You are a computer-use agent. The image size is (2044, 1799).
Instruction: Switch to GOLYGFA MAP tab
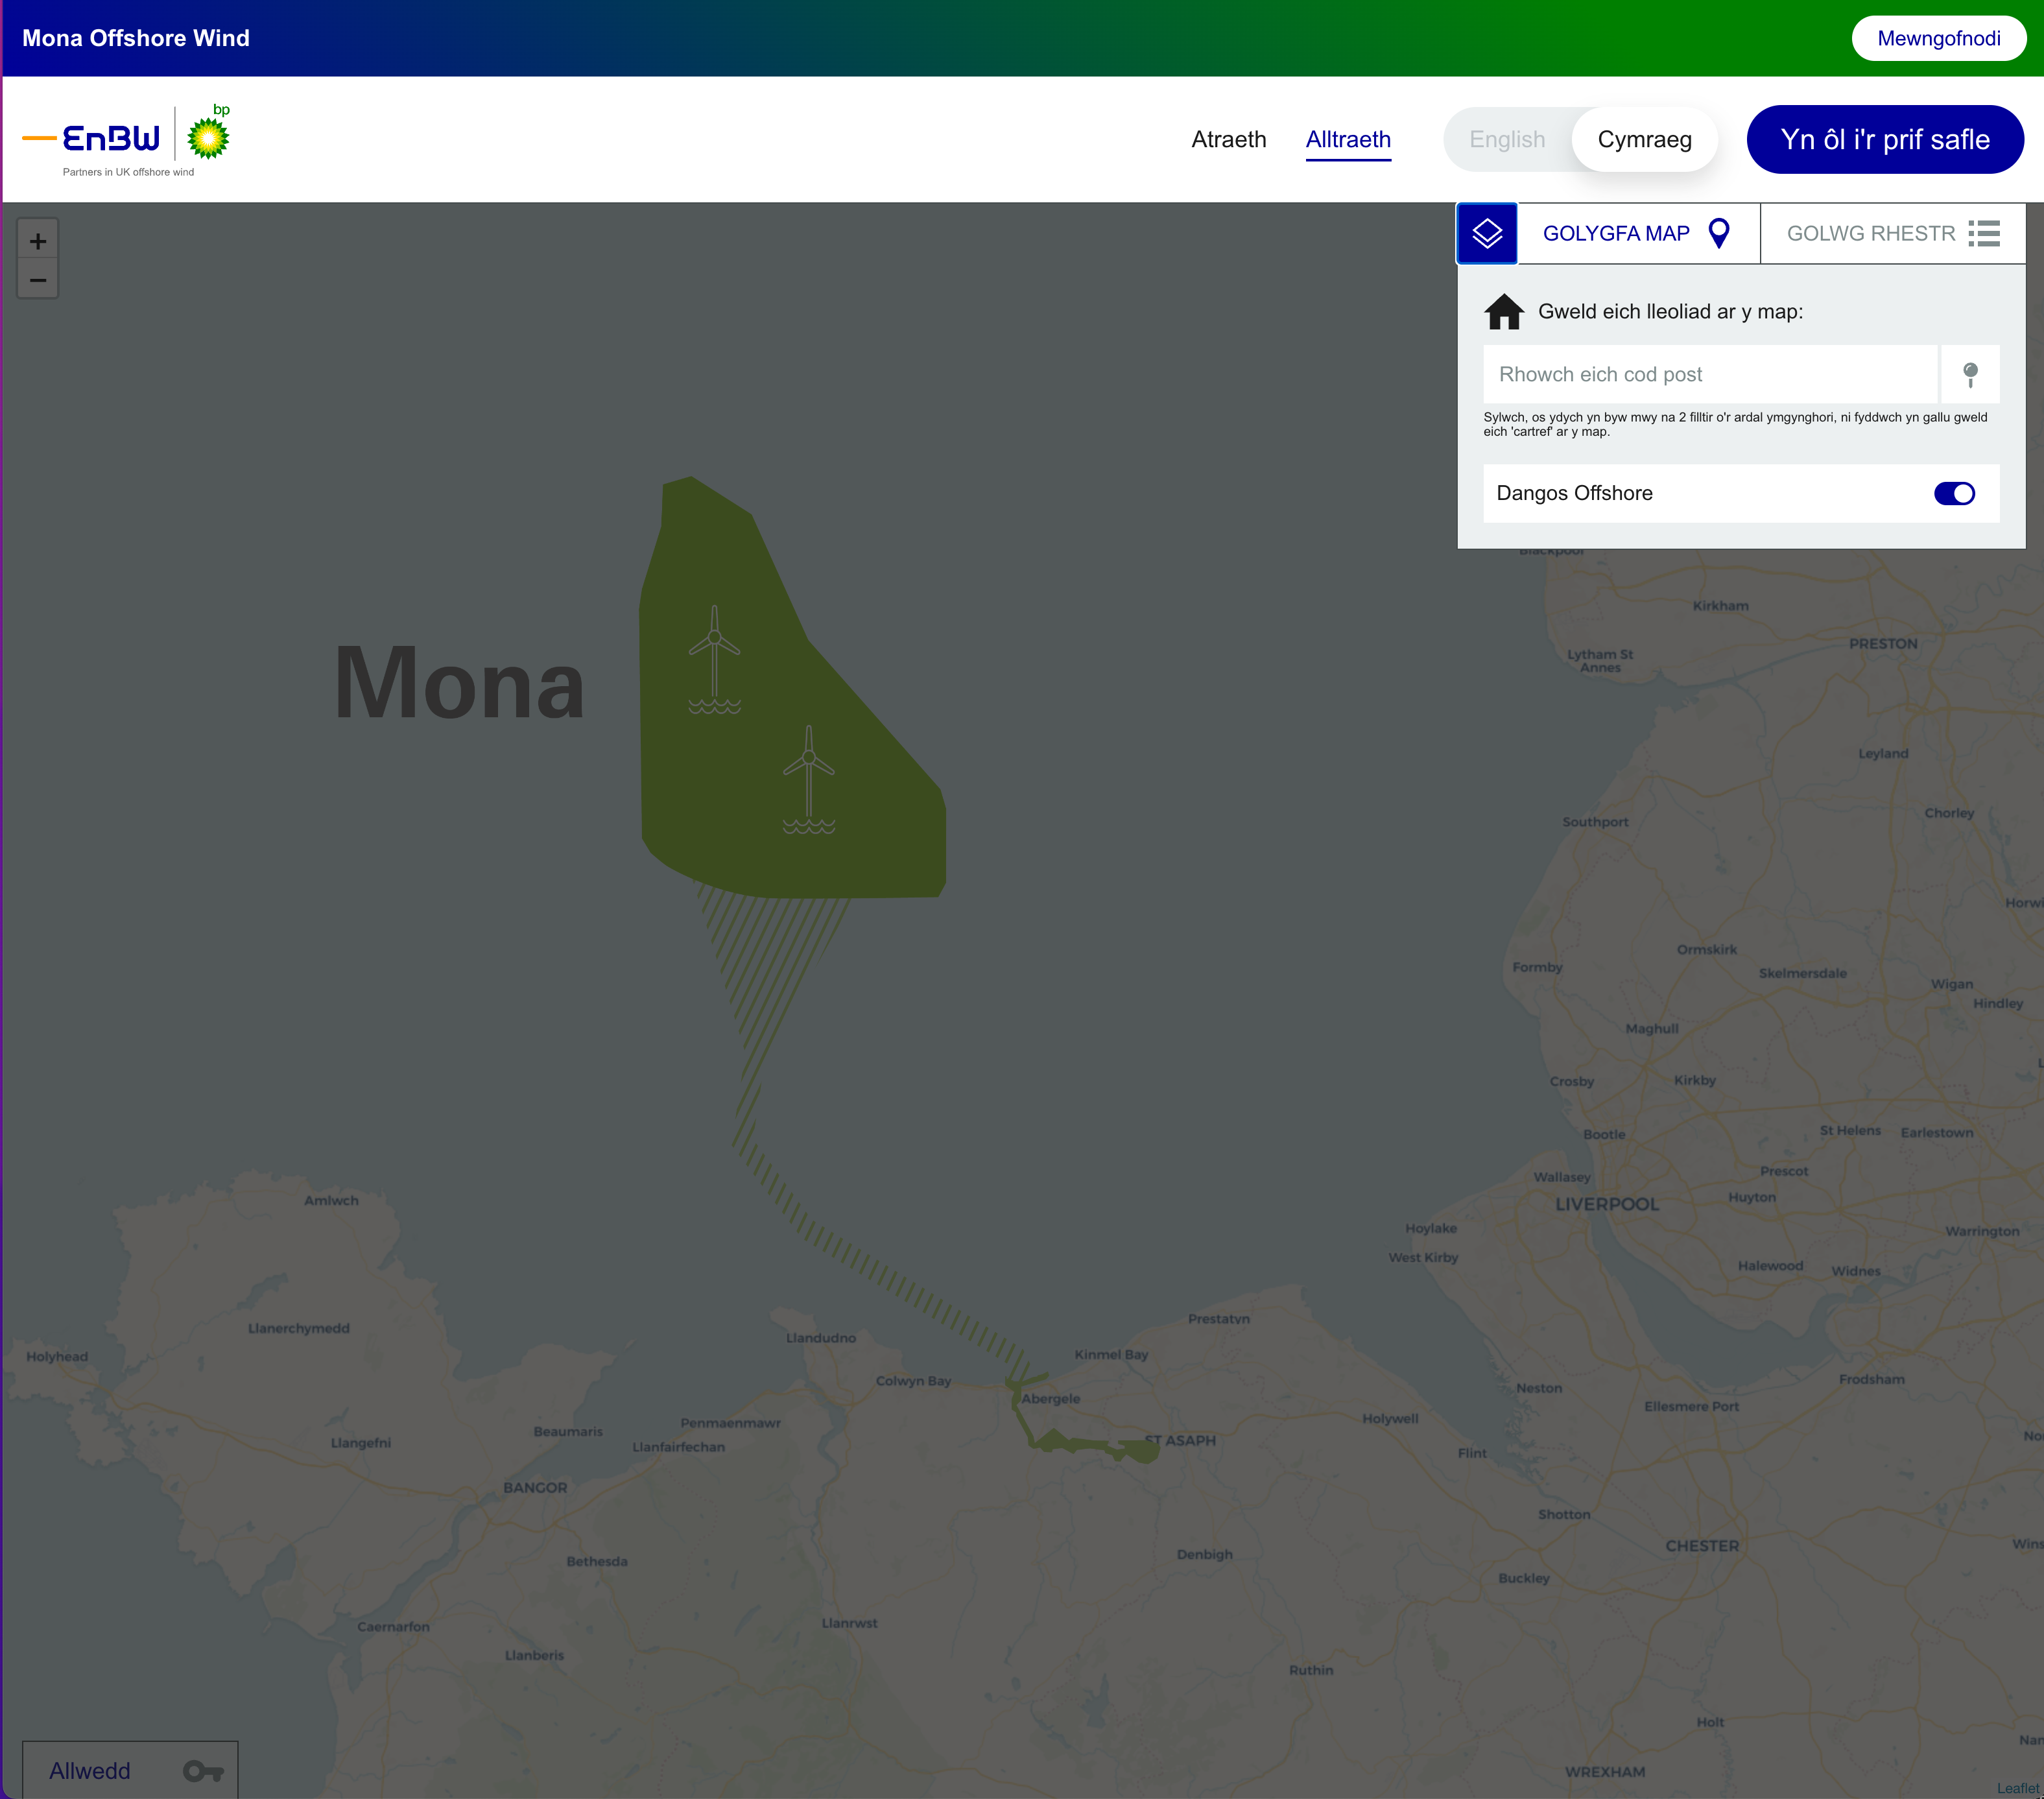[x=1638, y=234]
